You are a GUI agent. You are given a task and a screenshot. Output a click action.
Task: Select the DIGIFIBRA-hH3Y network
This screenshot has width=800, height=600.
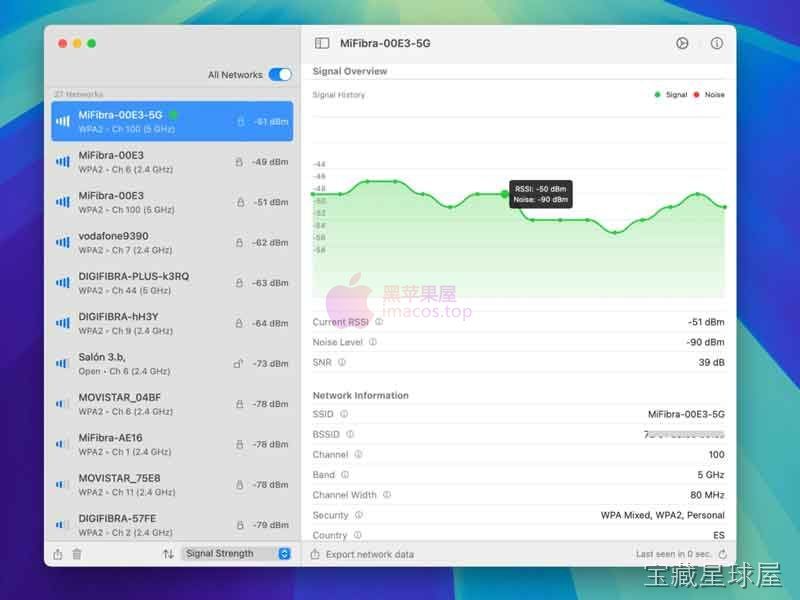(x=172, y=323)
